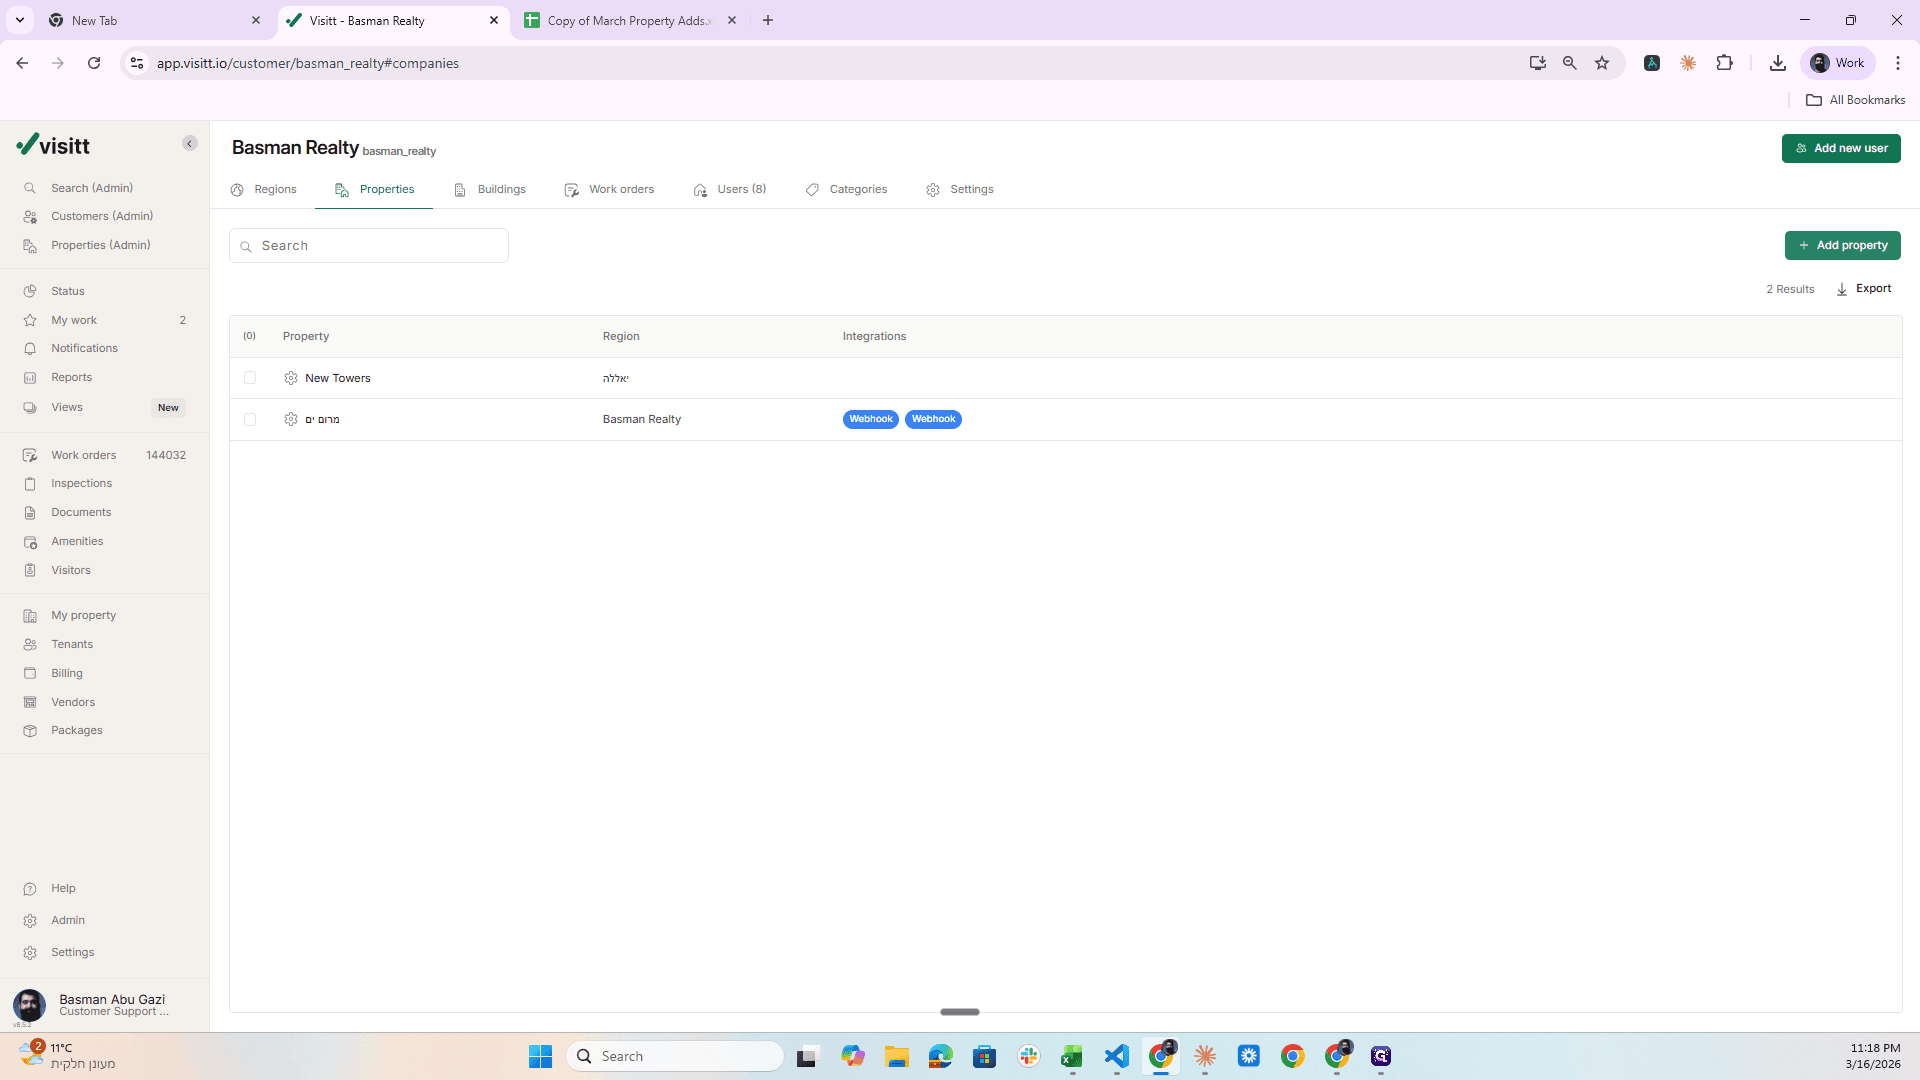This screenshot has height=1080, width=1920.
Task: Open Tenants in sidebar
Action: pyautogui.click(x=72, y=644)
